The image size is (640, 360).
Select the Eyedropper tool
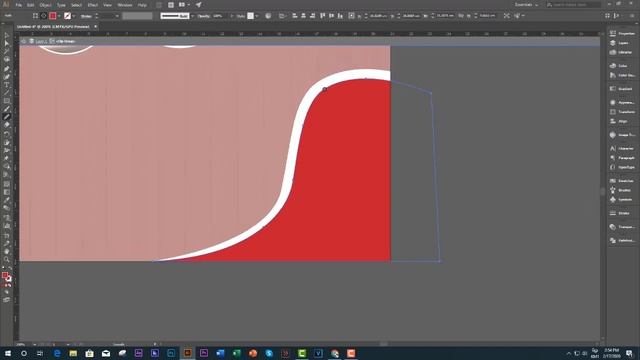7,200
